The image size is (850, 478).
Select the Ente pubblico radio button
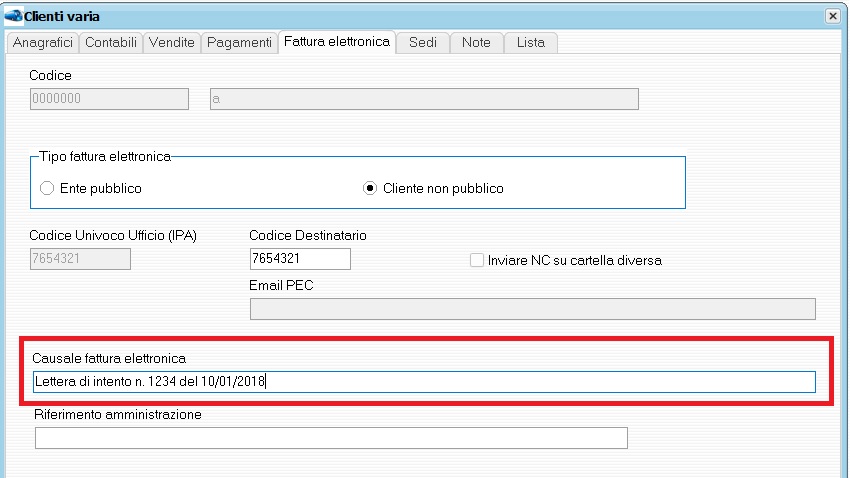[x=47, y=188]
